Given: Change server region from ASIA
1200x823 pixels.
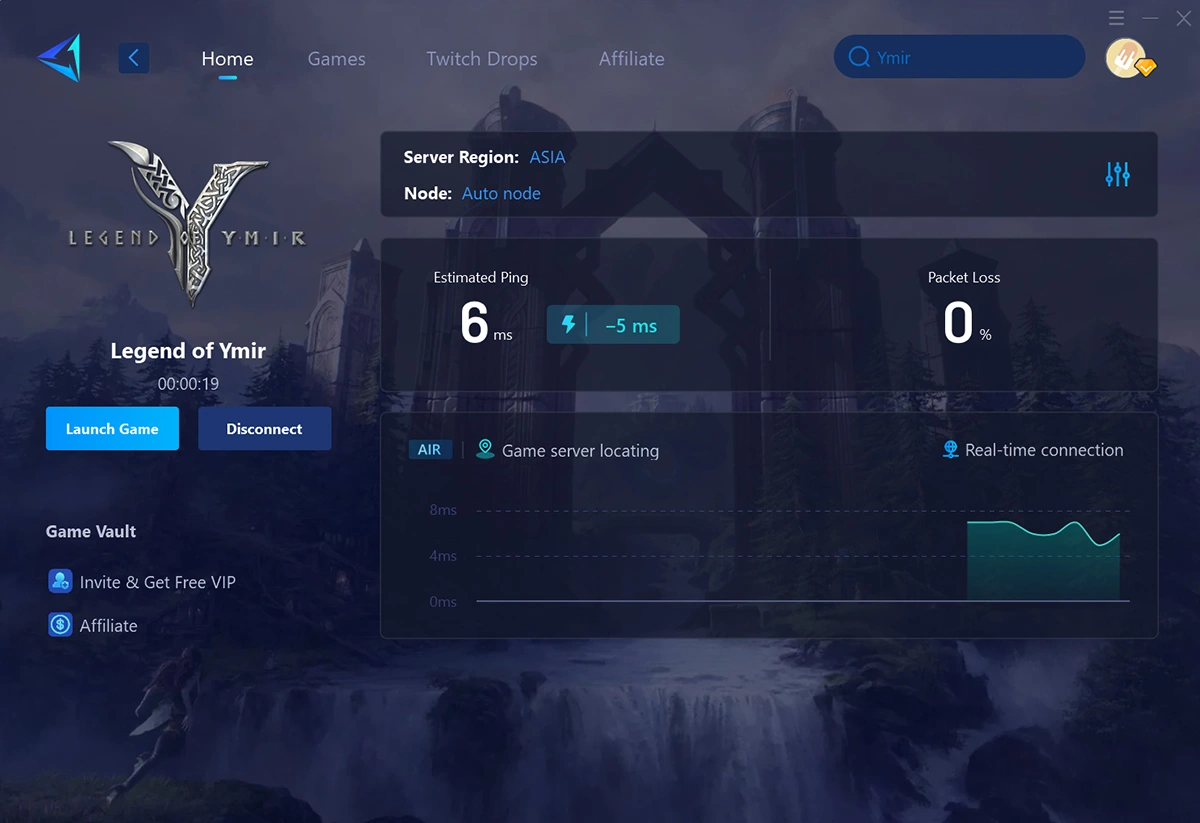Looking at the screenshot, I should tap(548, 157).
